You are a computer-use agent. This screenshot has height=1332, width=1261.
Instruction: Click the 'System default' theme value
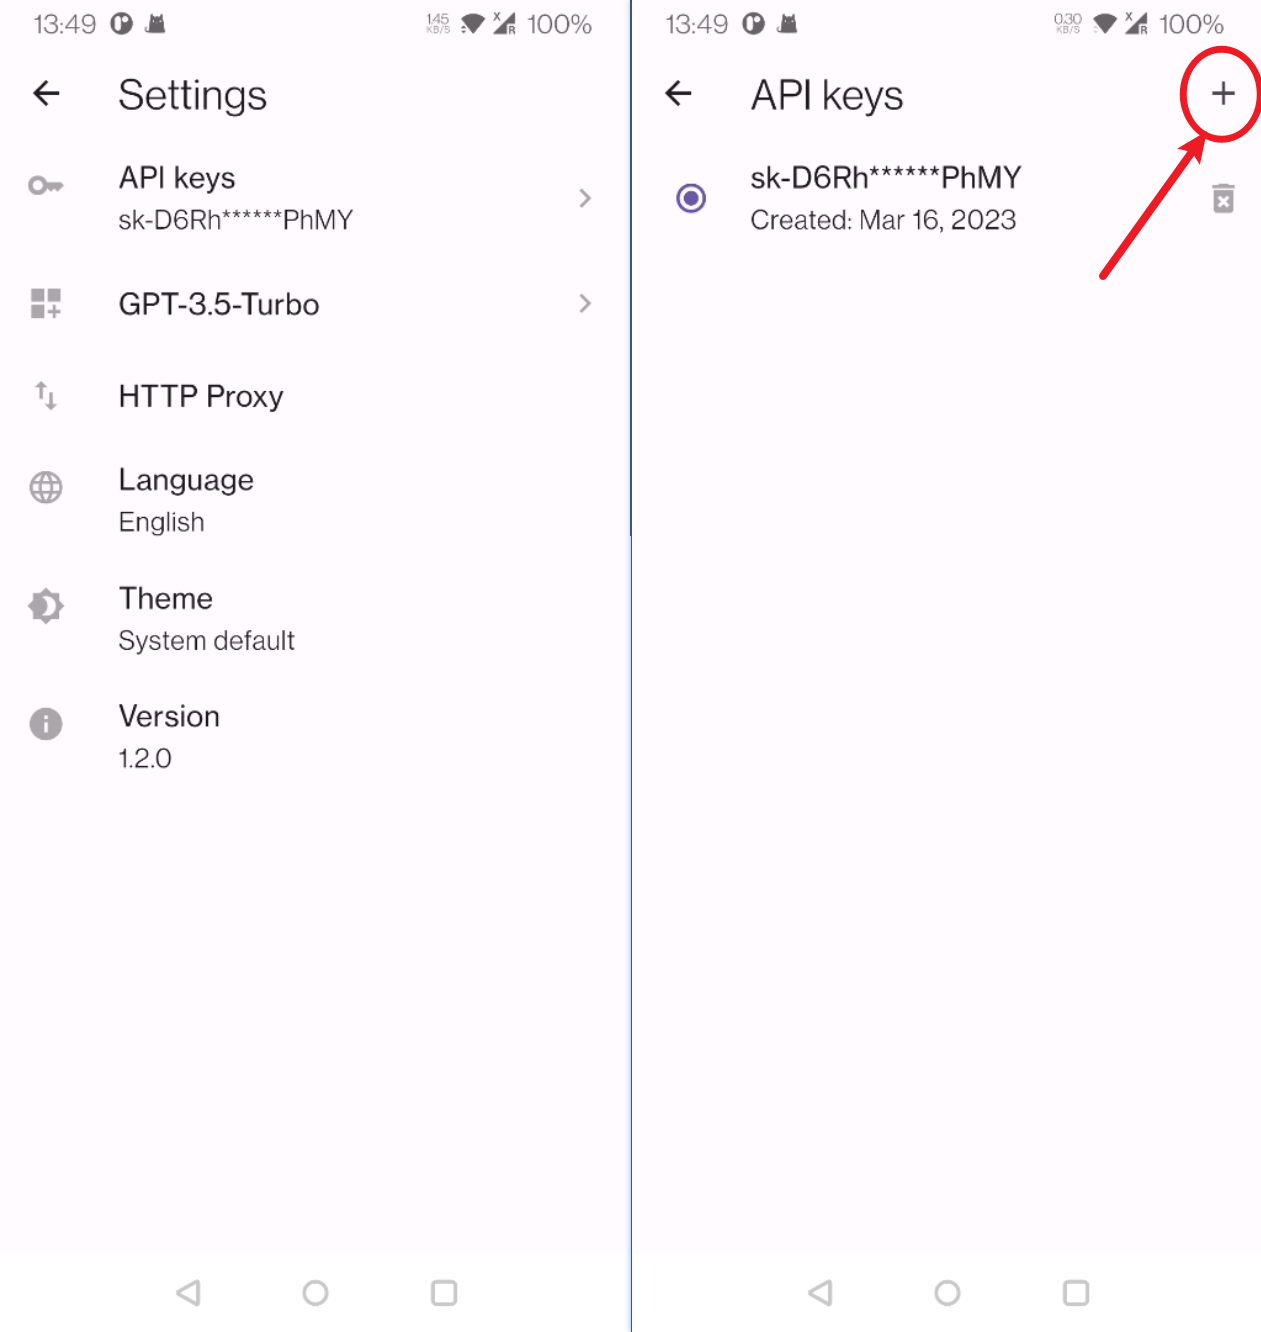[x=206, y=641]
